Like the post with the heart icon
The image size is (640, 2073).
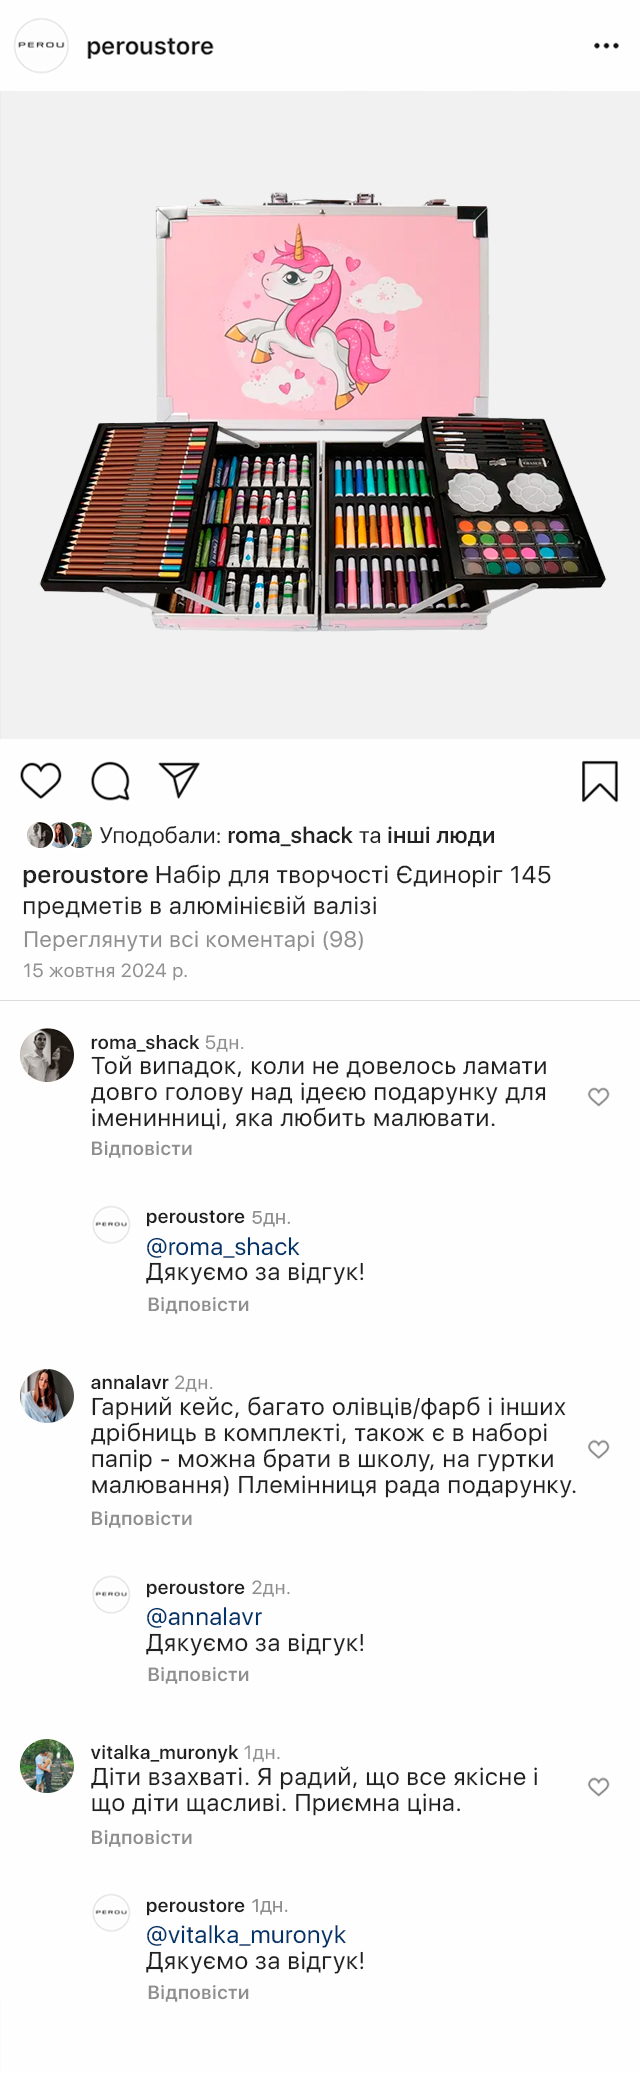[41, 780]
